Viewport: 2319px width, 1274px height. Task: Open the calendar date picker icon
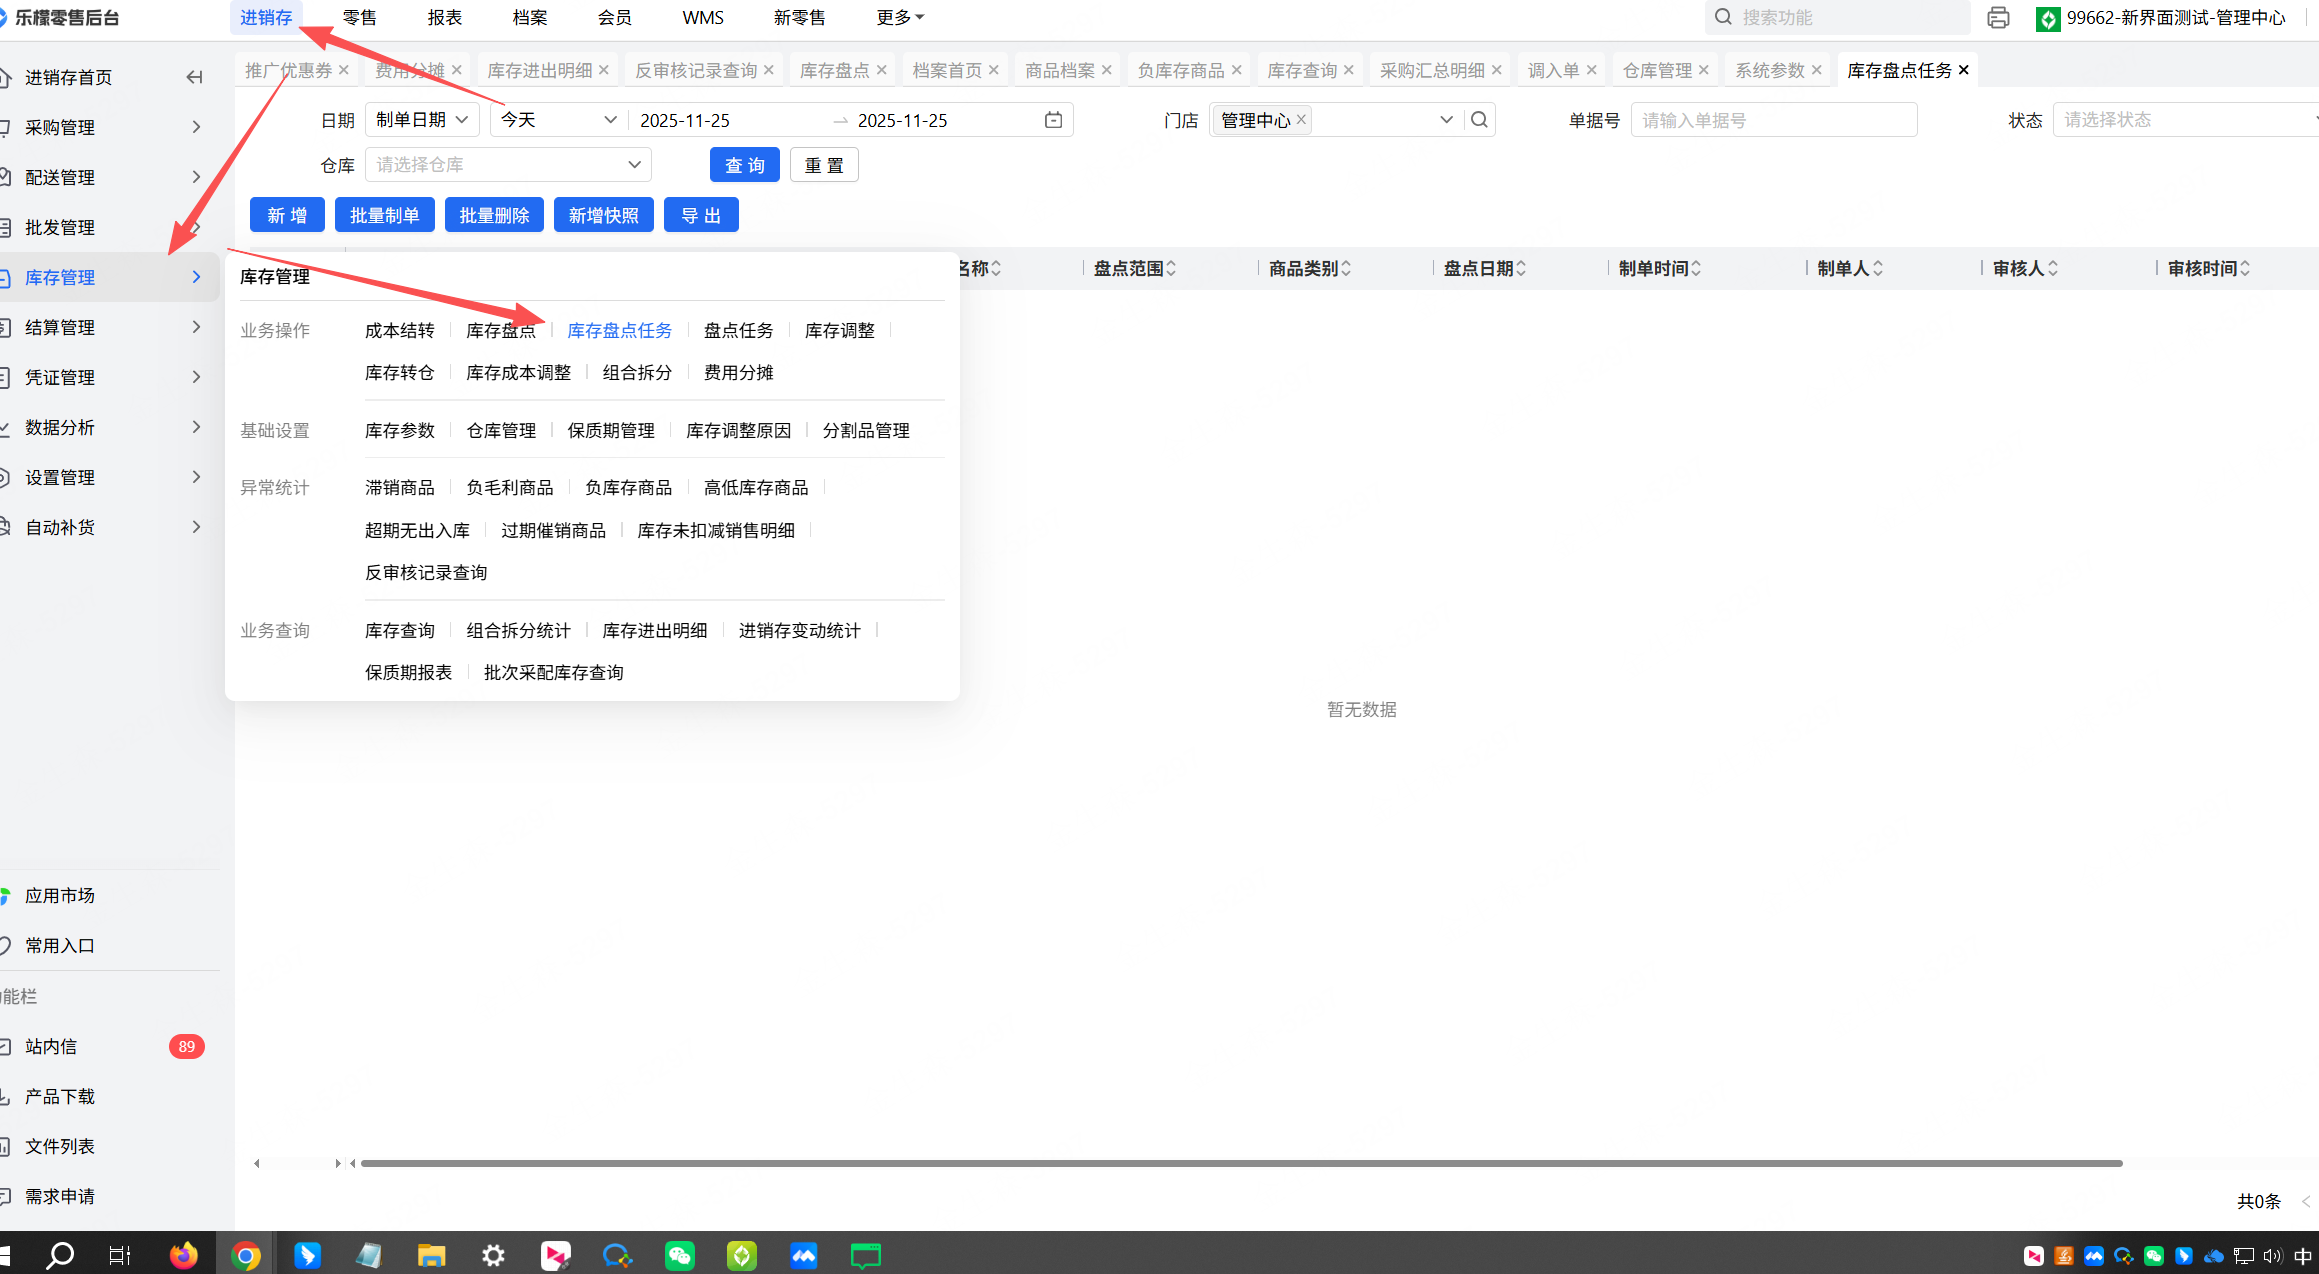(x=1053, y=120)
